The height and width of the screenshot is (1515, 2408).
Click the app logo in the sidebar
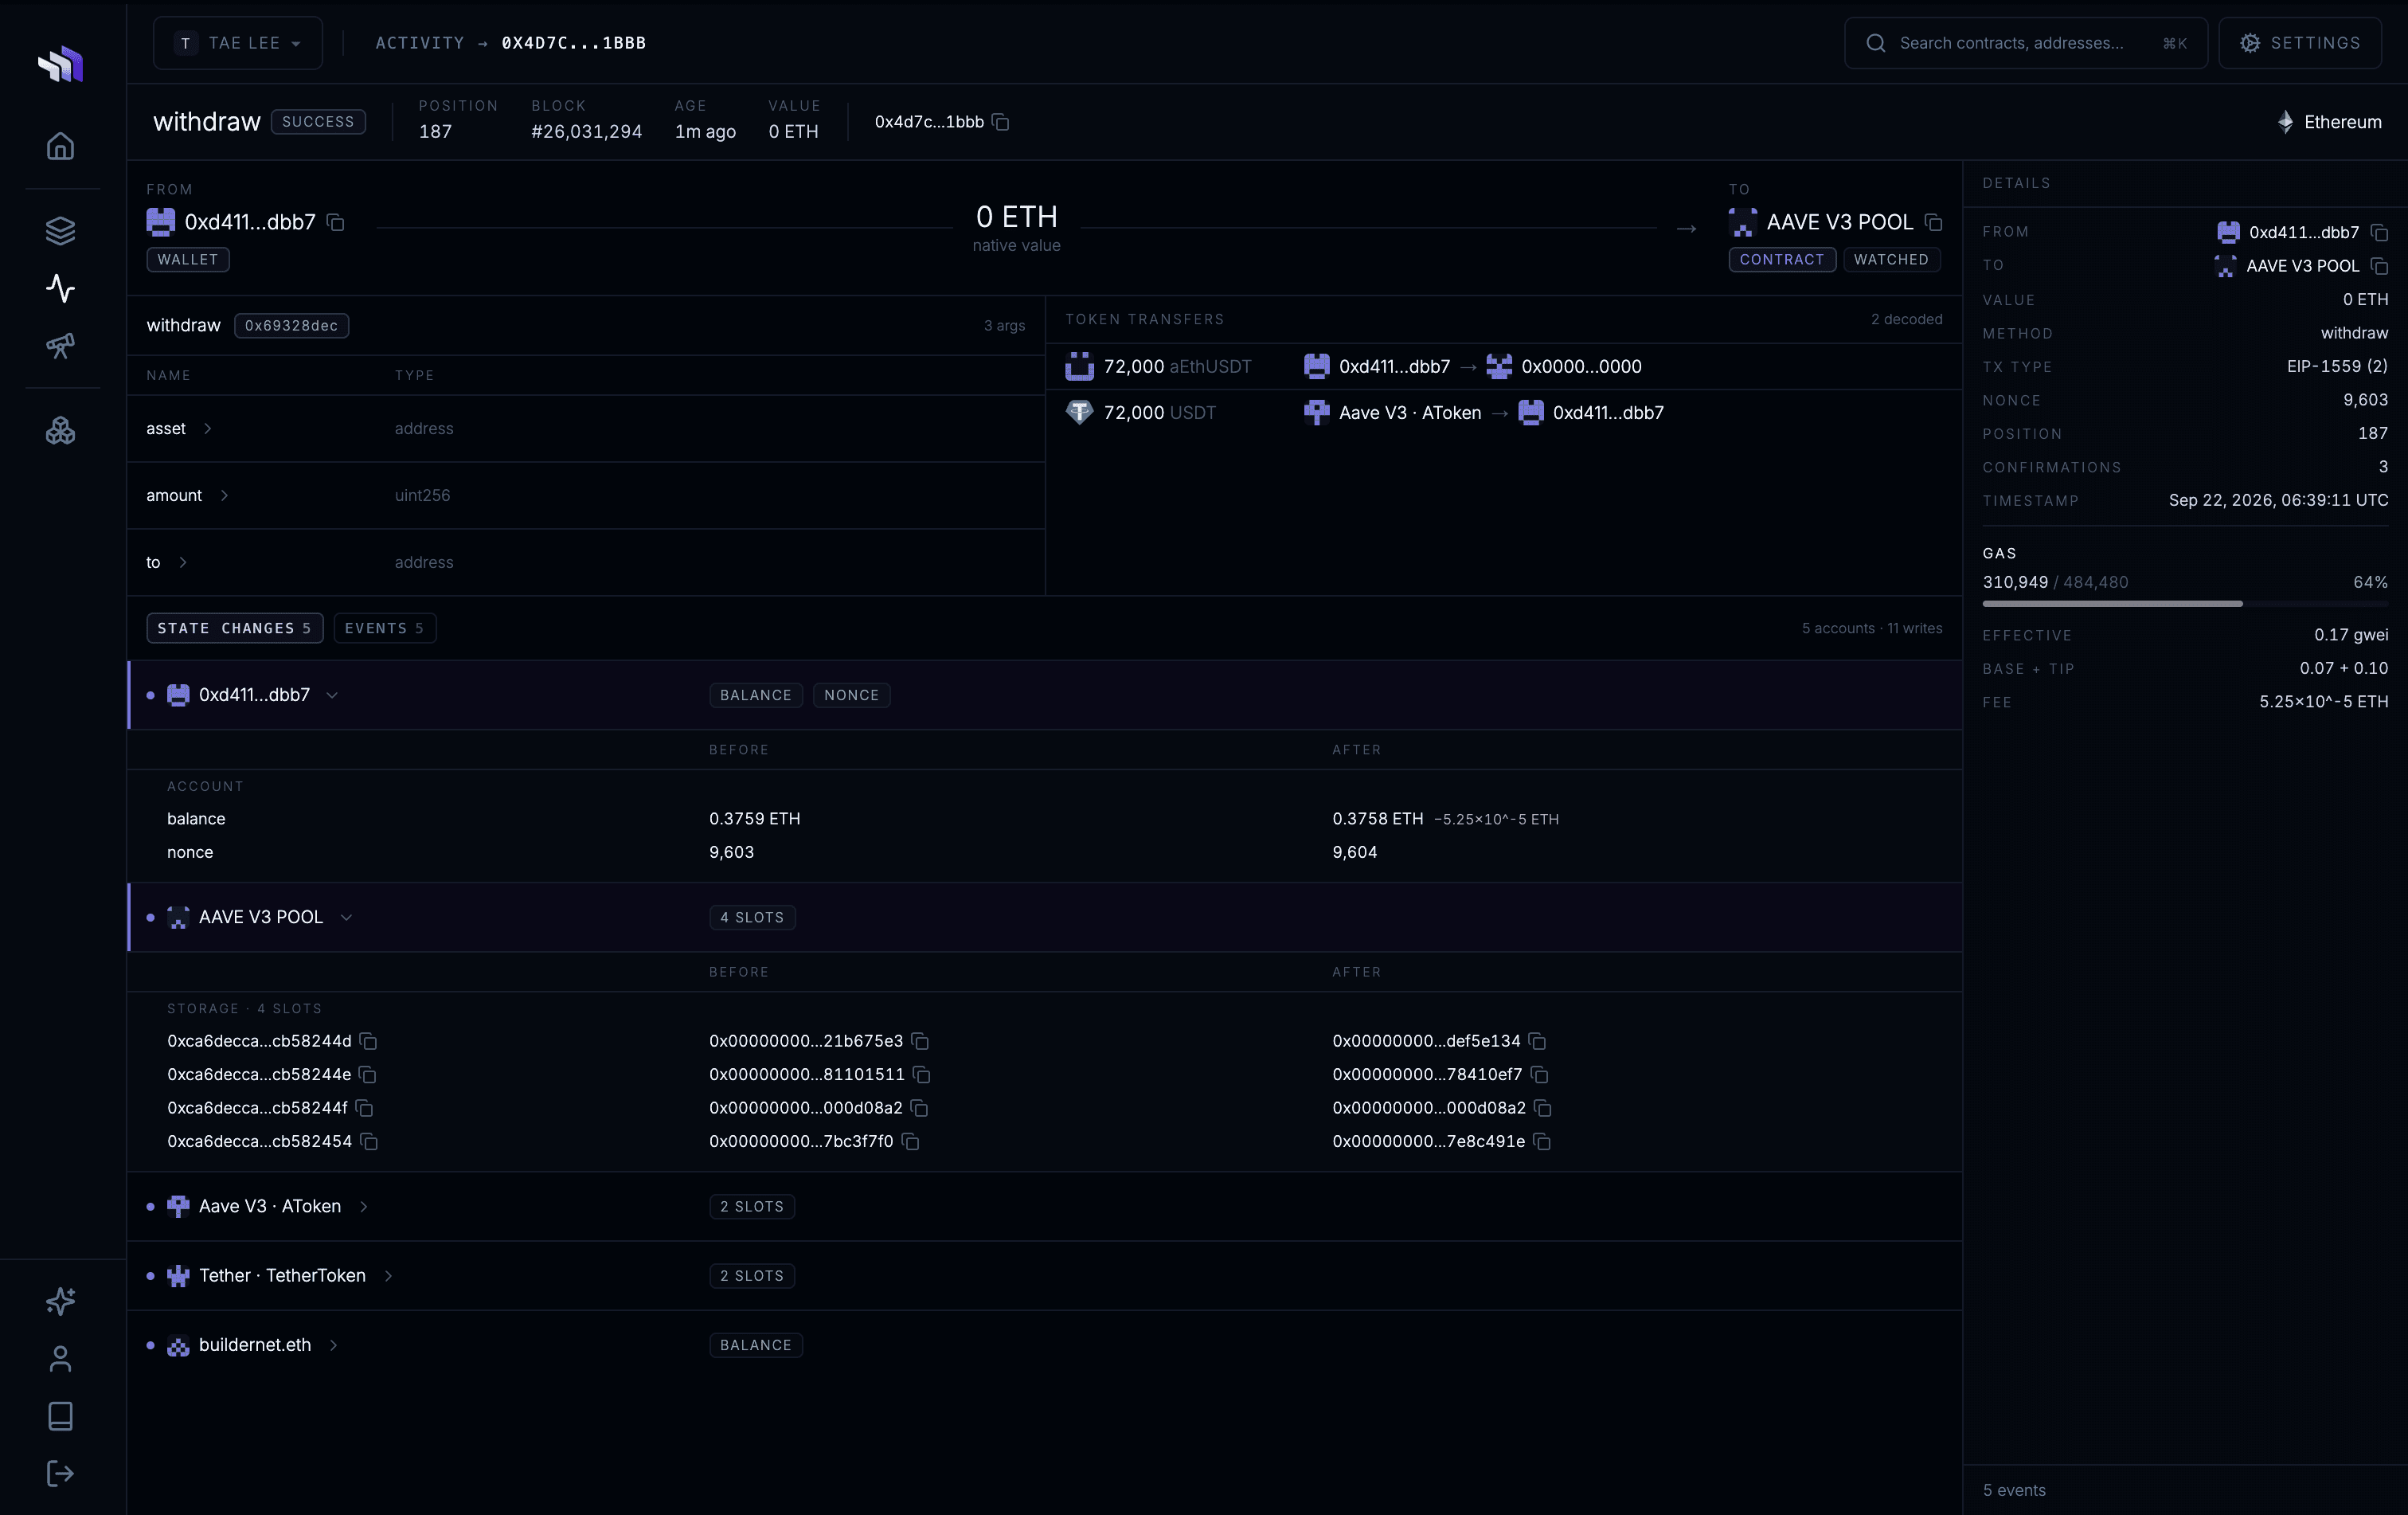(x=60, y=64)
